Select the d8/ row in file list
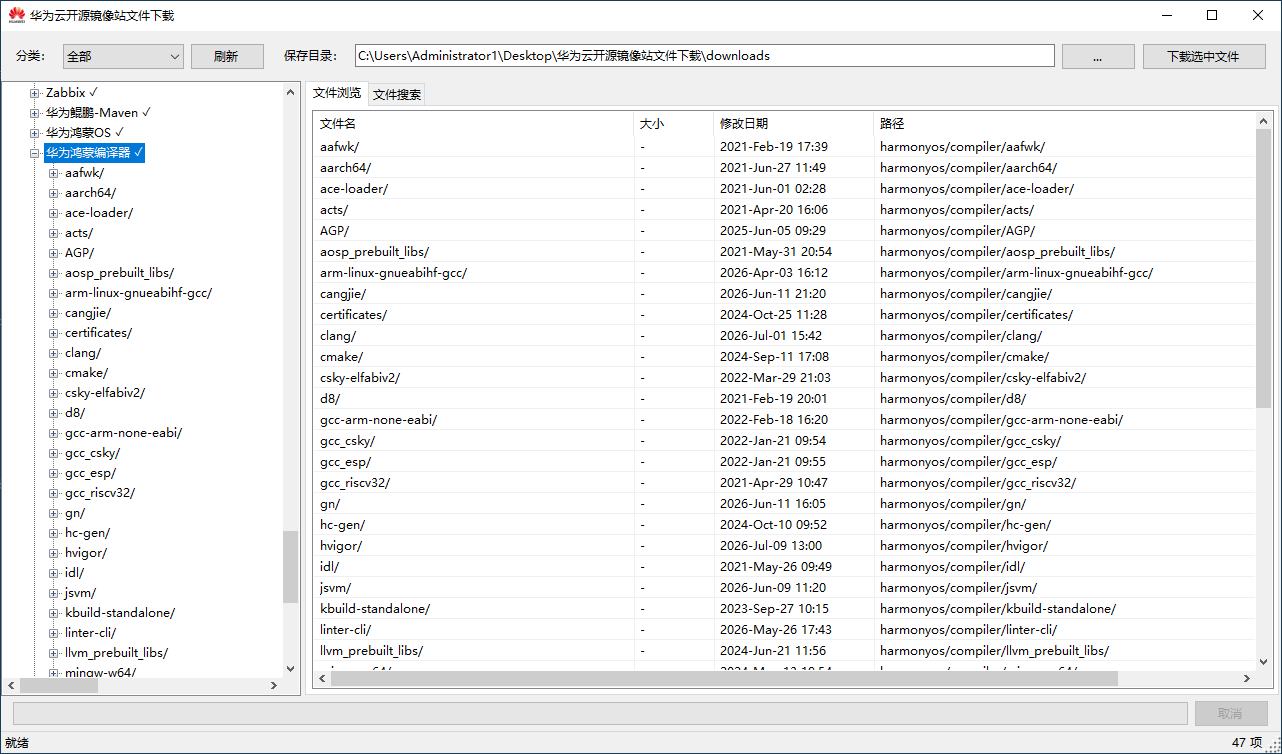Screen dimensions: 1282x754 click(784, 398)
